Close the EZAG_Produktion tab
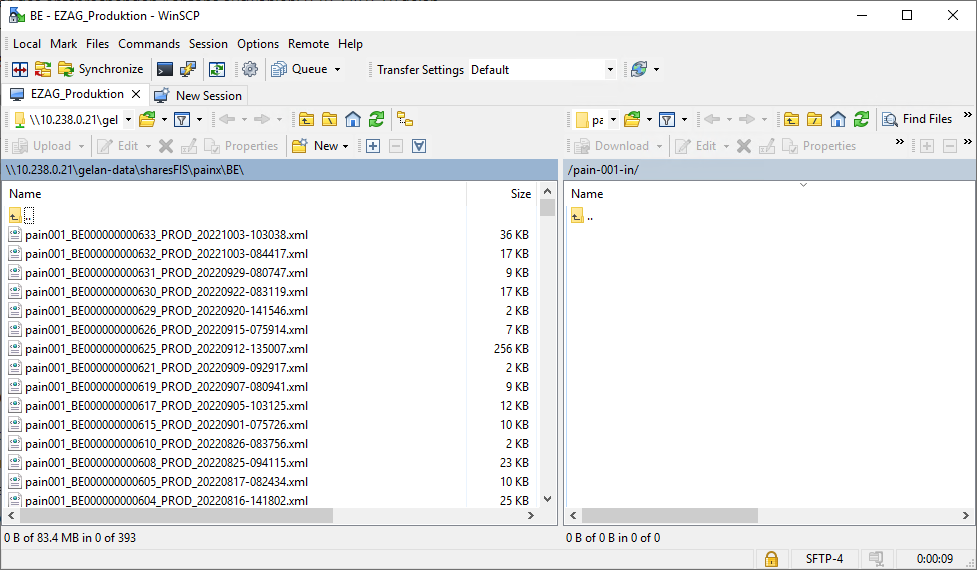The image size is (977, 570). (136, 95)
